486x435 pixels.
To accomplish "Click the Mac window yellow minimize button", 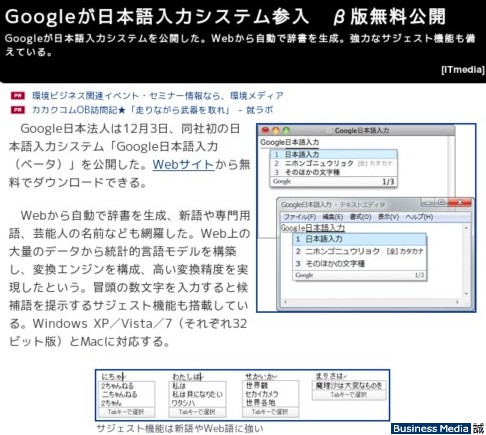I will 276,130.
